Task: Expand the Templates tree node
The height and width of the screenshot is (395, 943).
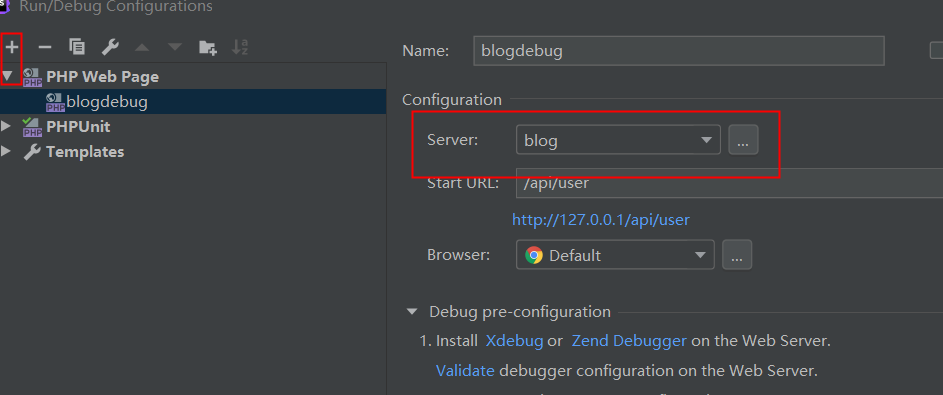Action: [x=6, y=152]
